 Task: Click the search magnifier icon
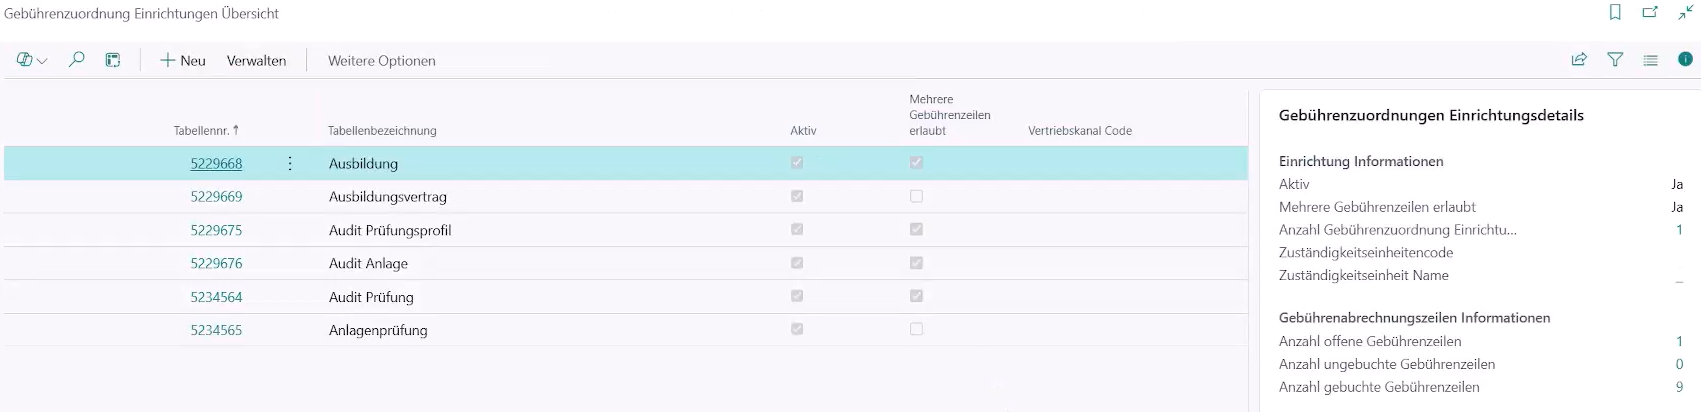click(76, 60)
